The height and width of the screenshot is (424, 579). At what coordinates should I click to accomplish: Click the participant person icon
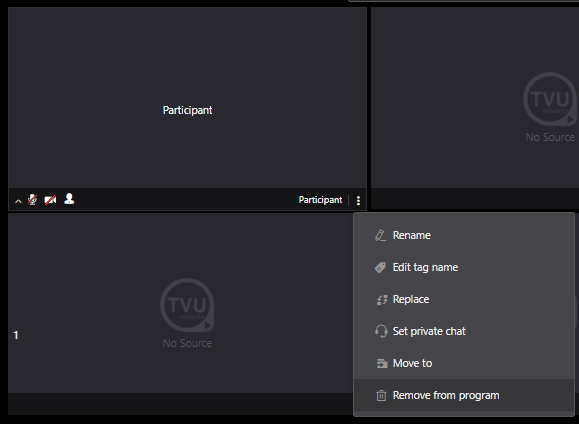click(69, 199)
